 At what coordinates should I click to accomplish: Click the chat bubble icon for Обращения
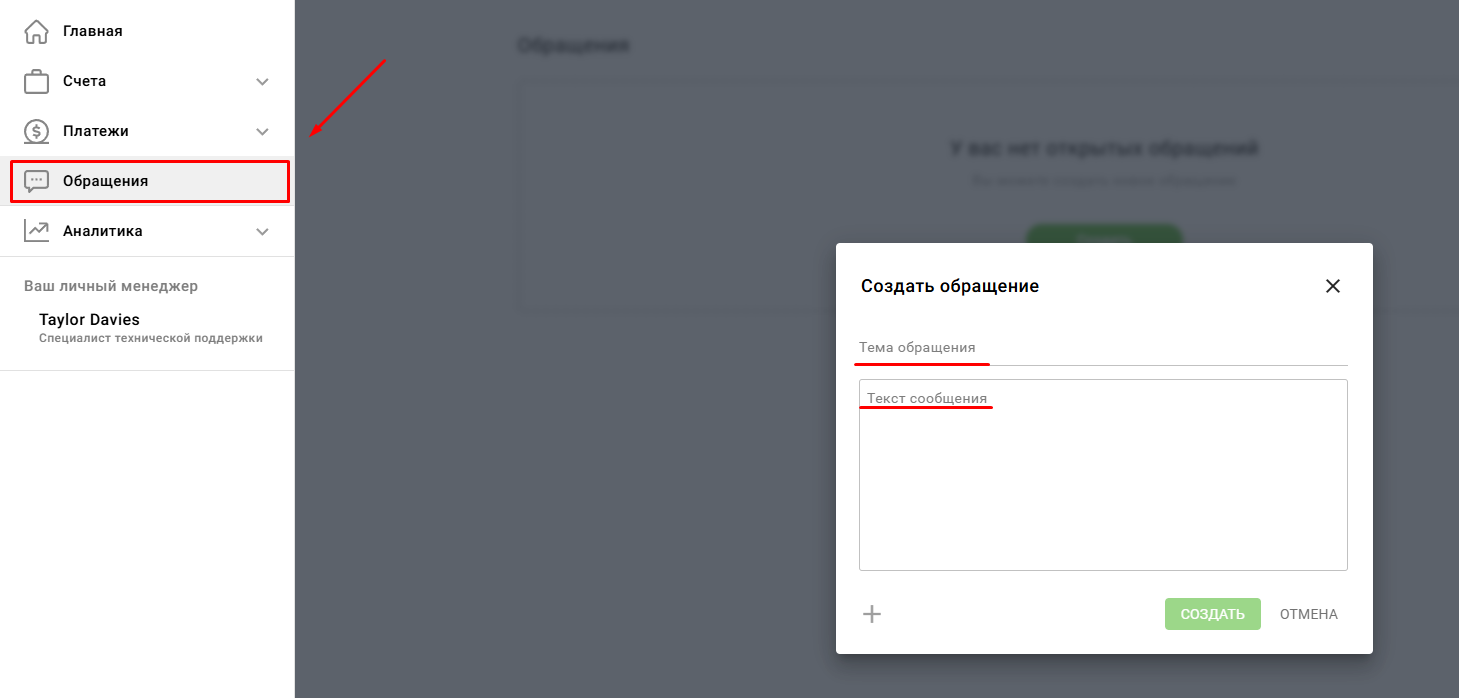(x=36, y=181)
